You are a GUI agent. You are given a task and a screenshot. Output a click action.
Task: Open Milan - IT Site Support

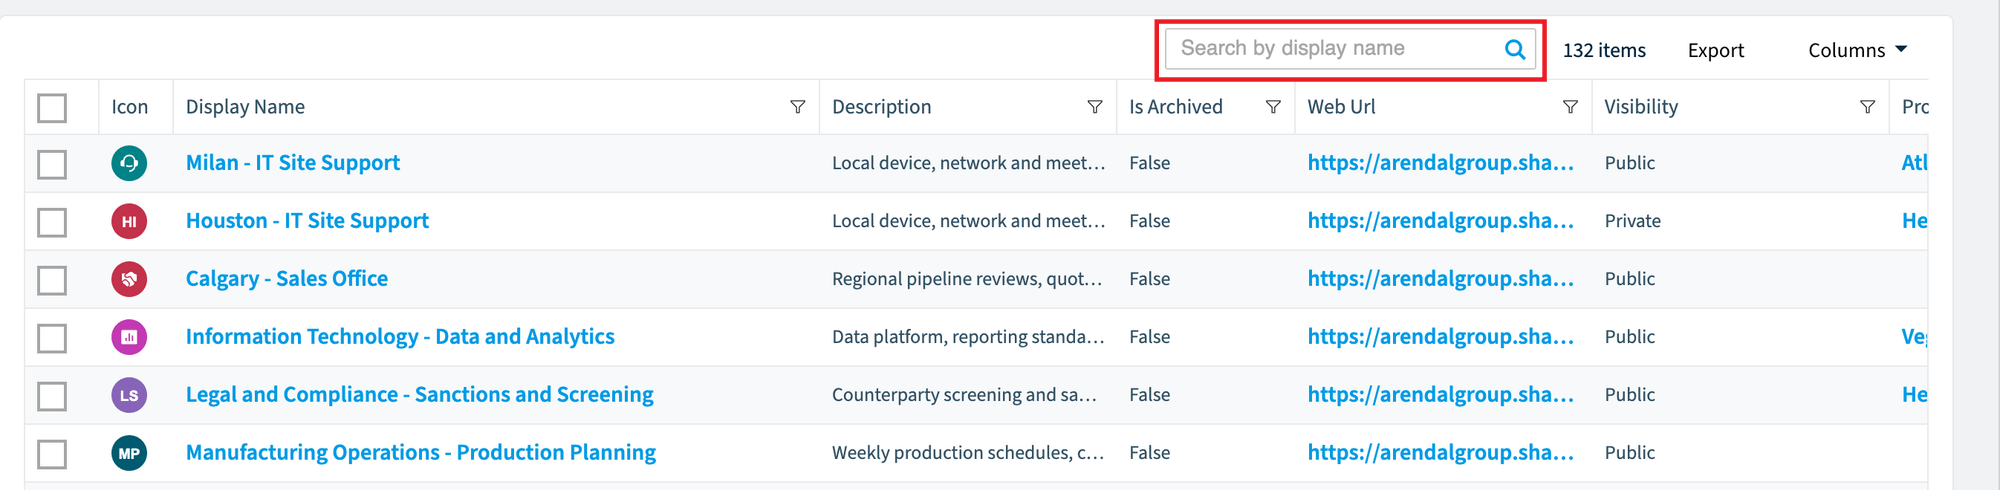293,163
